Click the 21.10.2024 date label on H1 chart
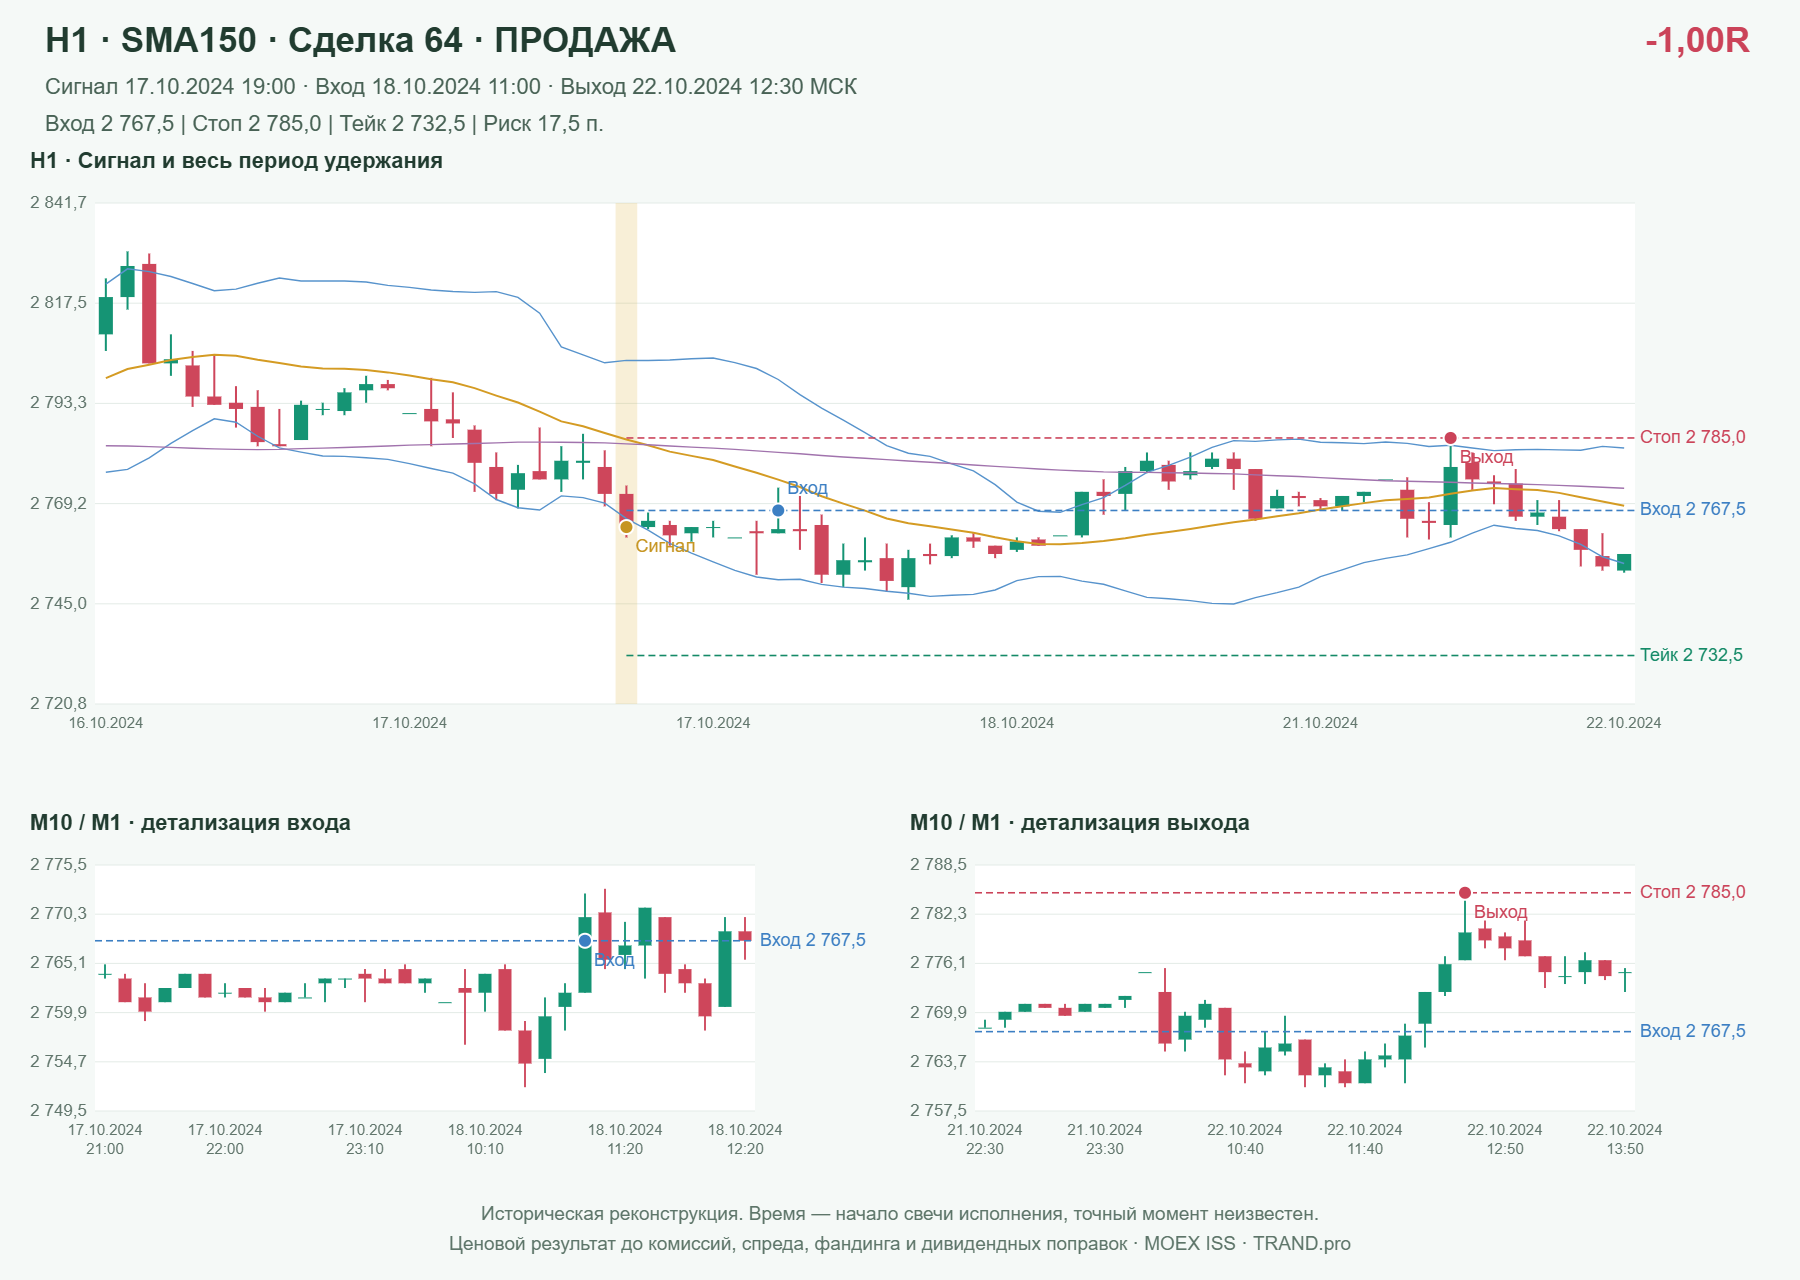The image size is (1800, 1280). [x=1320, y=723]
